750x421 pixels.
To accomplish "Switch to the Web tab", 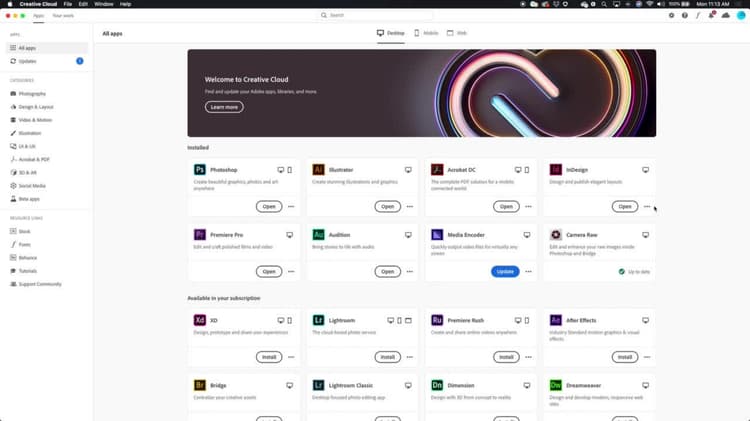I will pos(457,33).
